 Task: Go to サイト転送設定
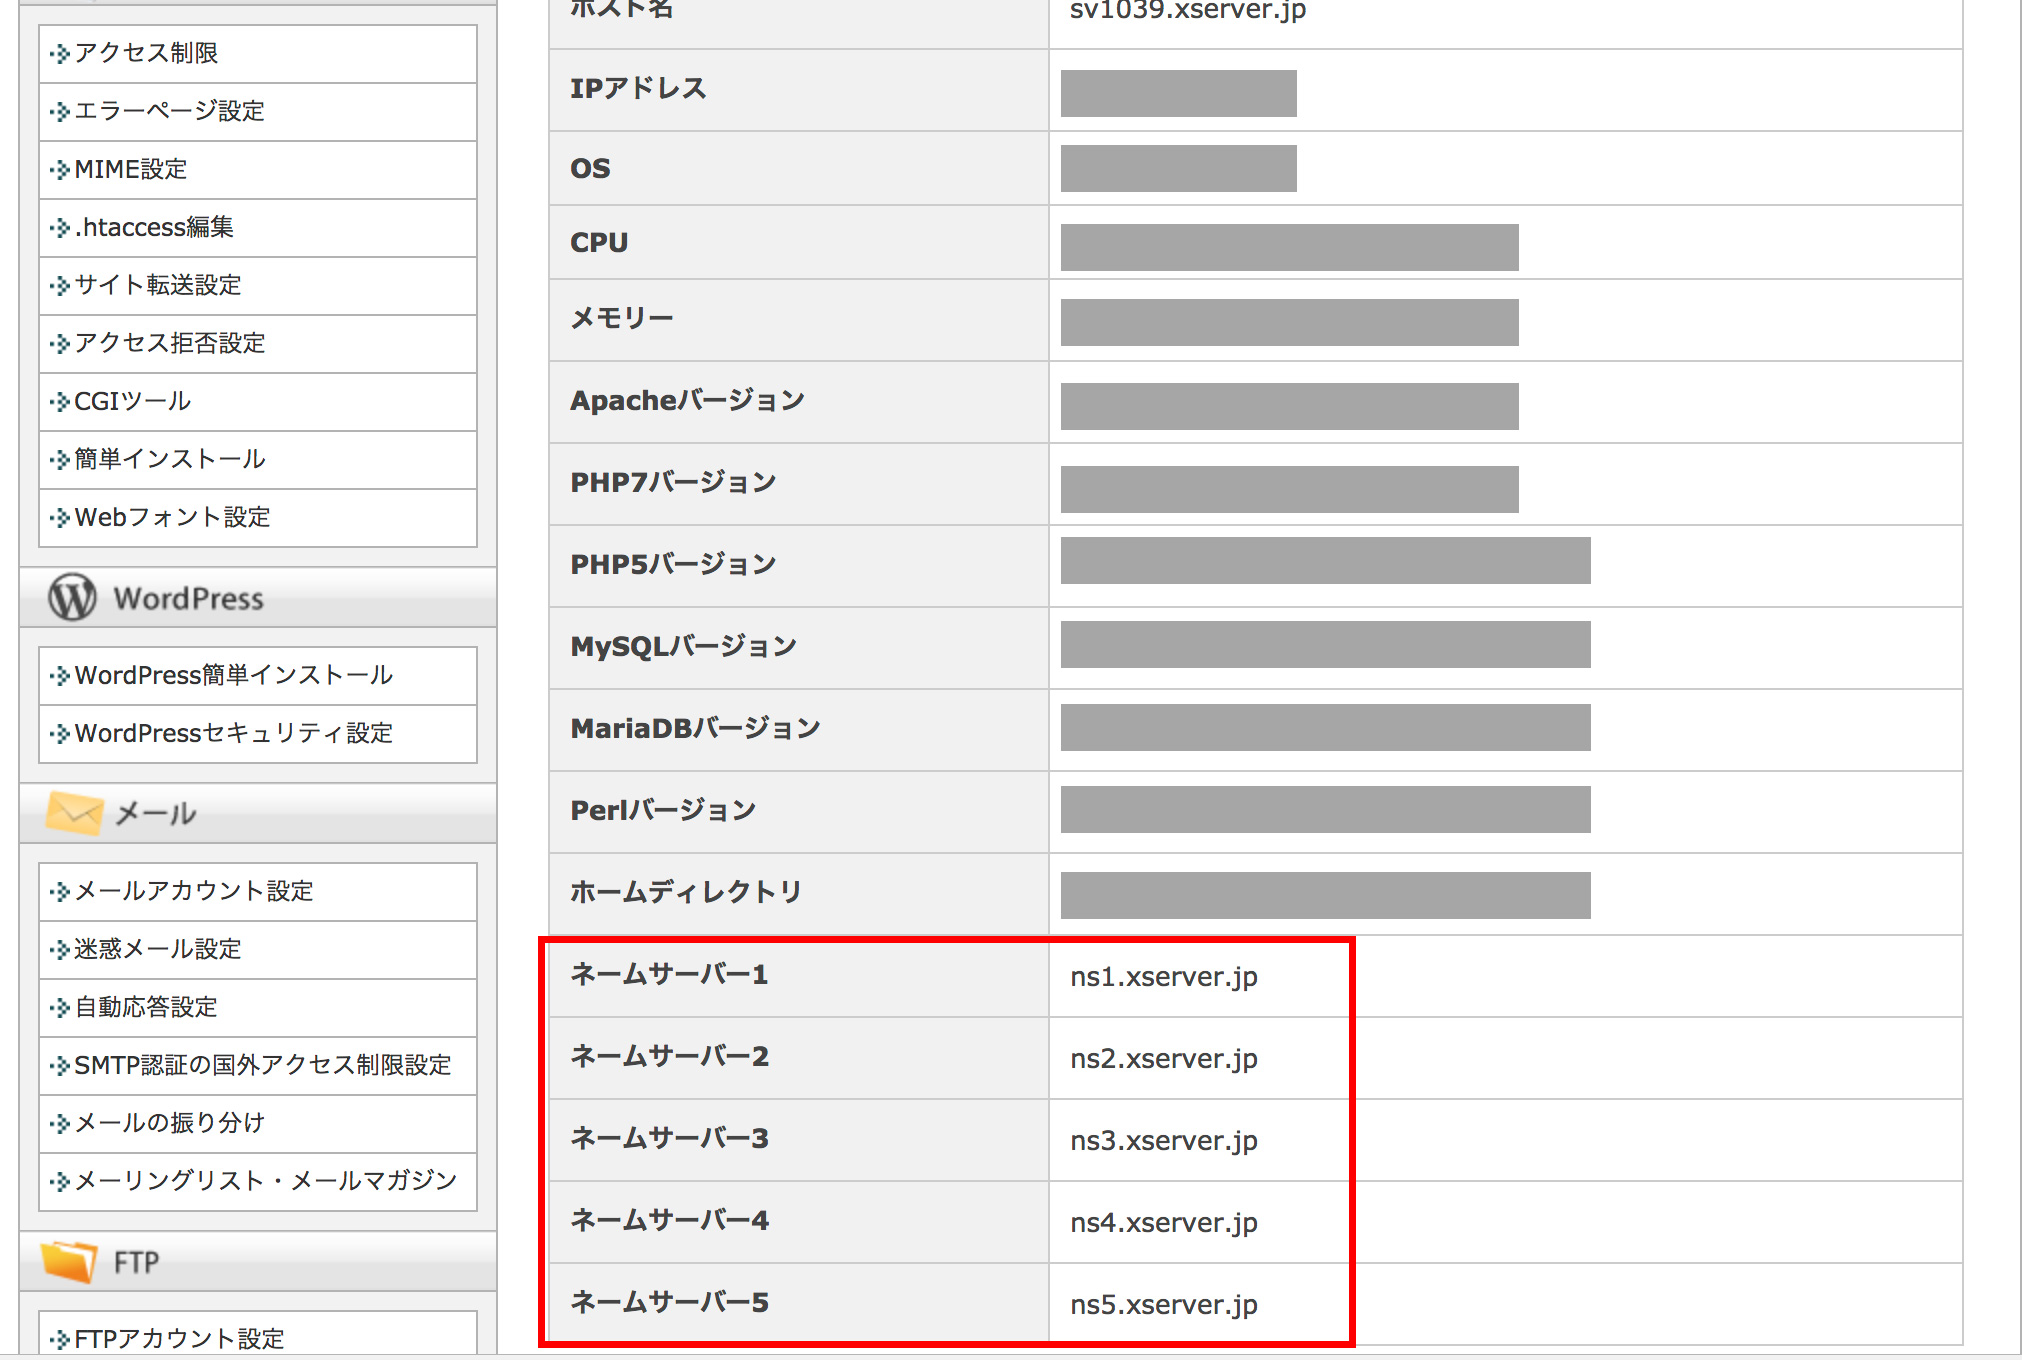coord(158,285)
